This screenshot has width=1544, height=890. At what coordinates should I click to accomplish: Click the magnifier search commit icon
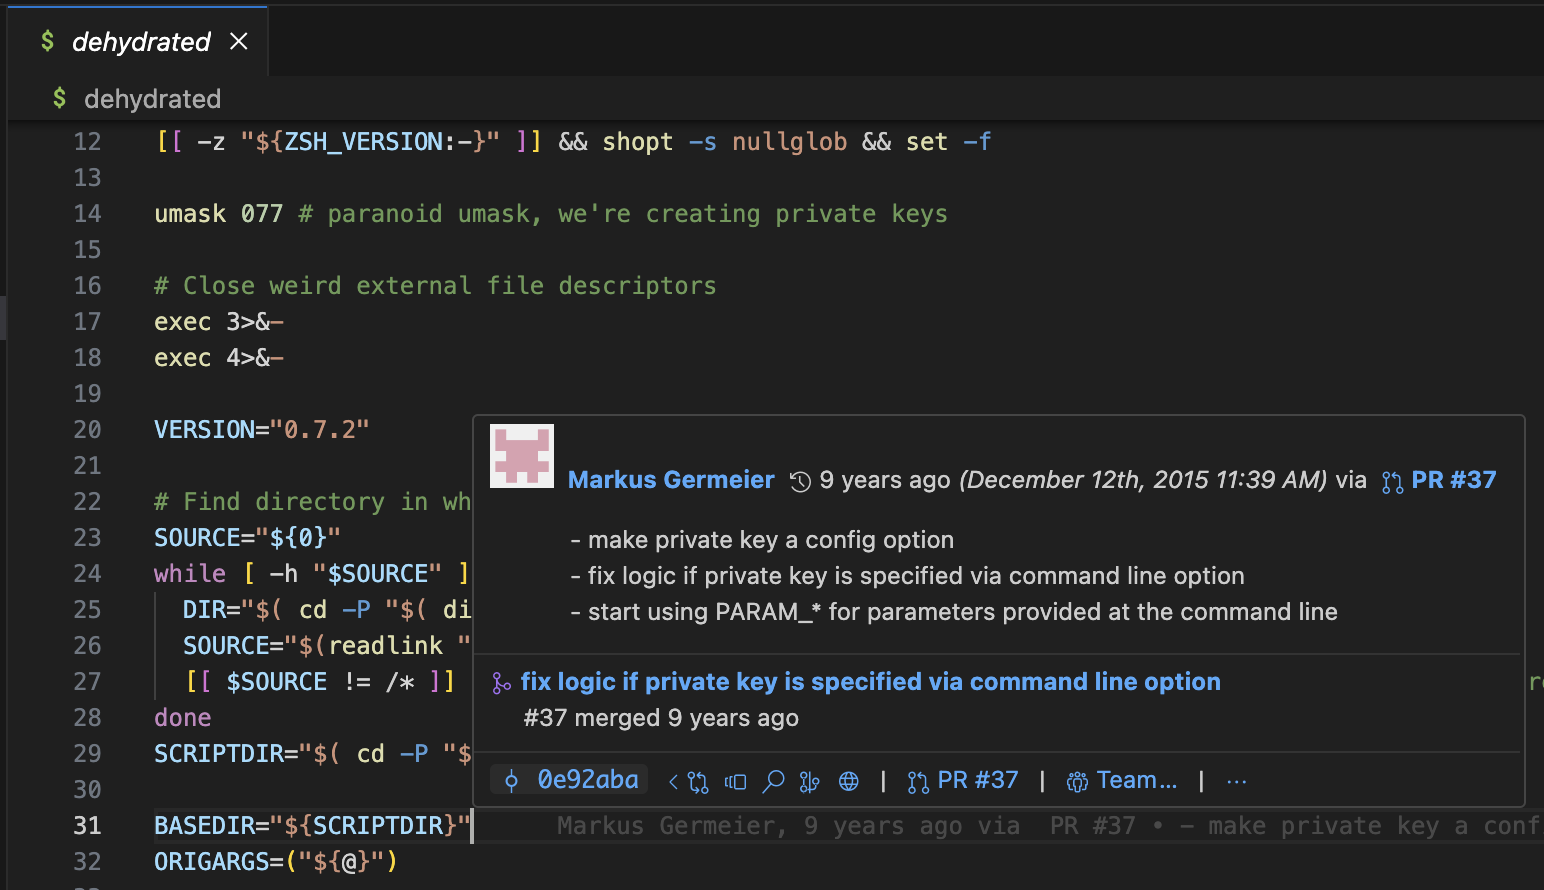pos(773,781)
